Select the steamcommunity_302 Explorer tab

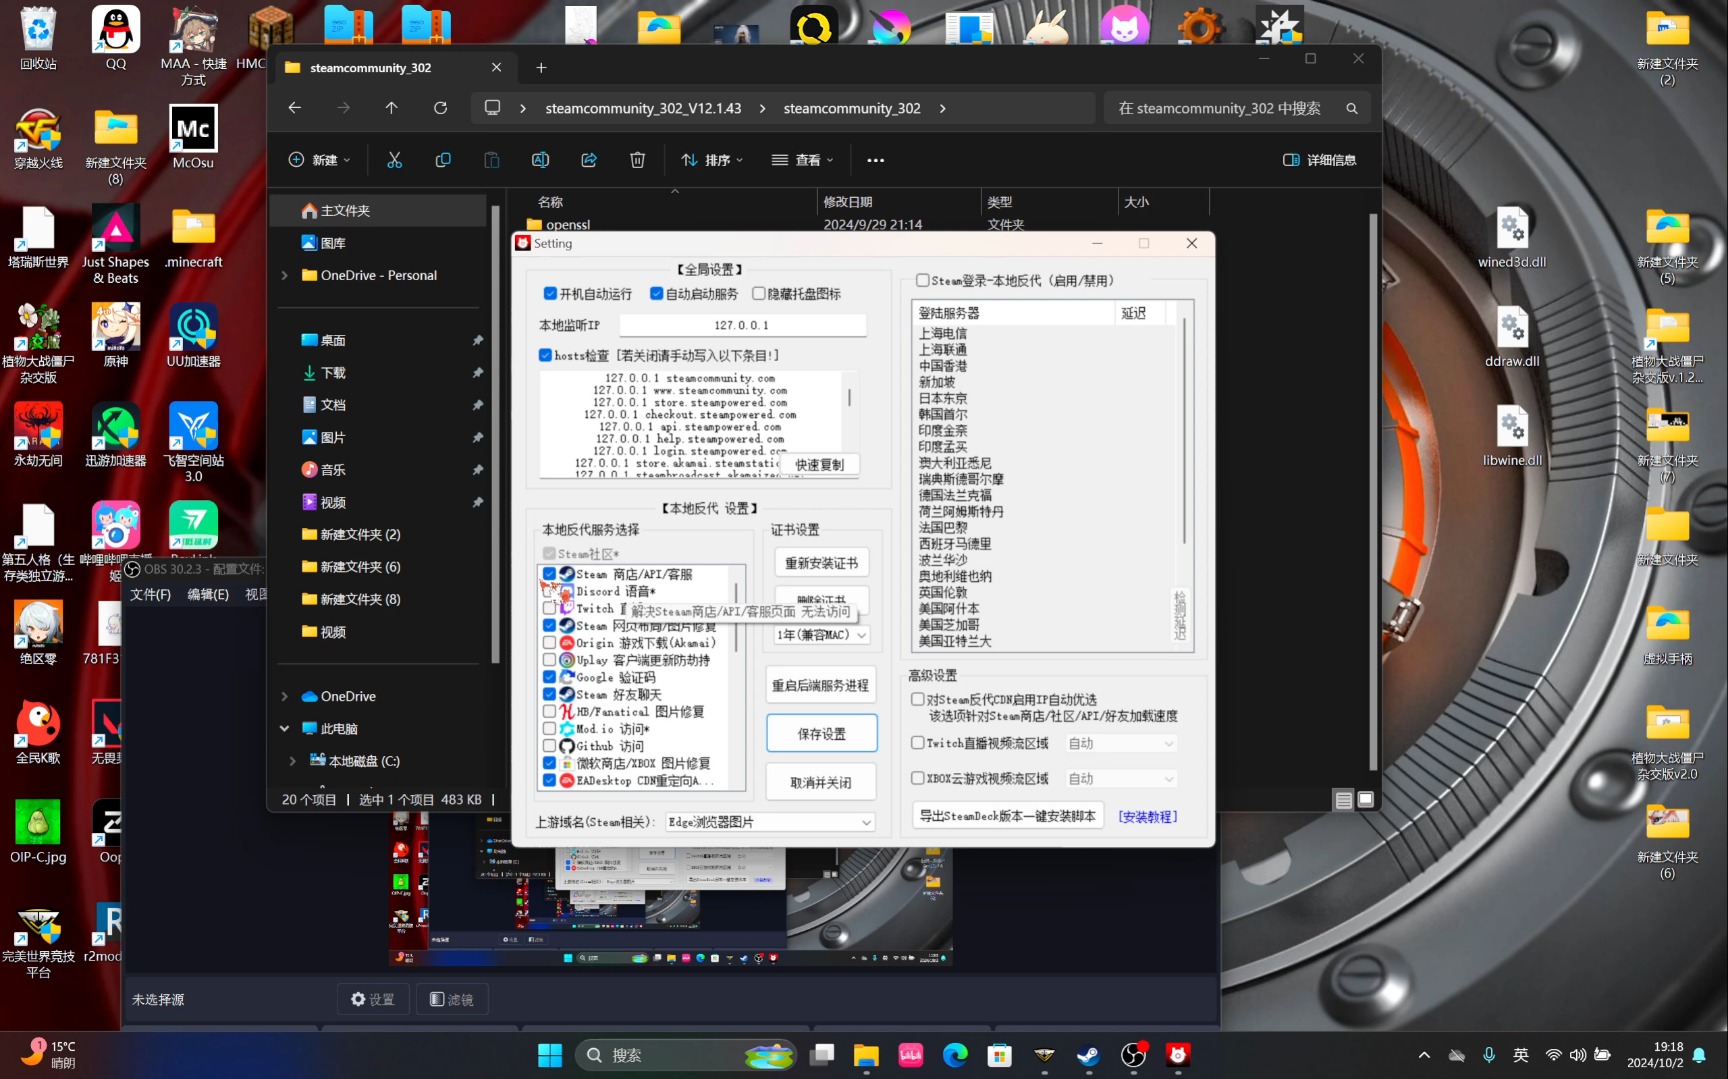click(392, 67)
